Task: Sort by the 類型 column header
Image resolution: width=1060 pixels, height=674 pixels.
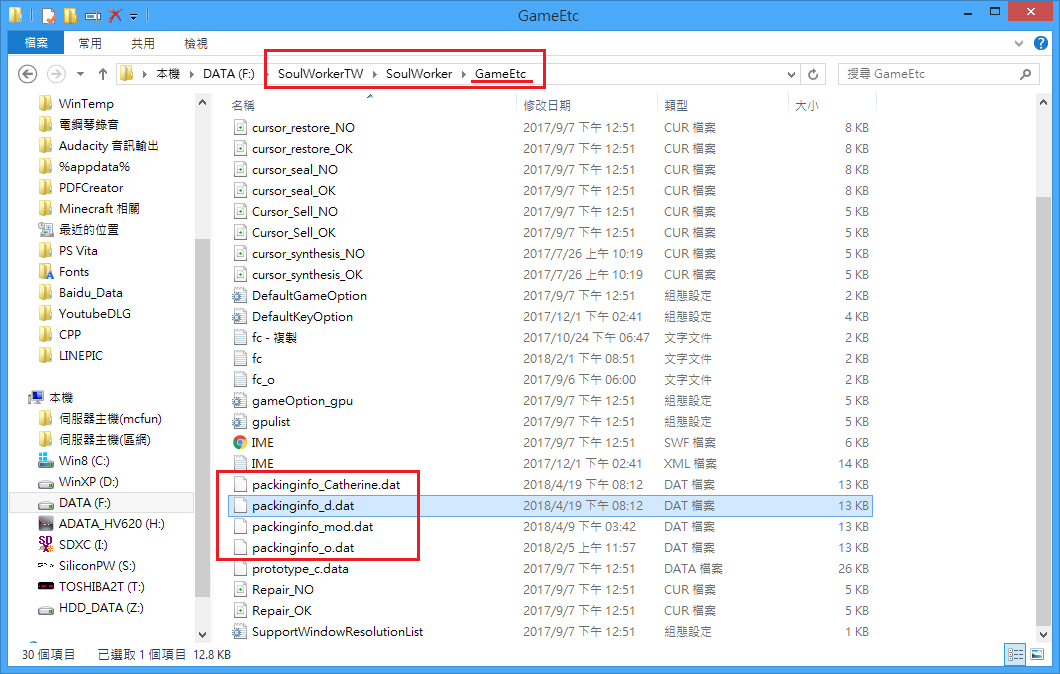Action: point(676,105)
